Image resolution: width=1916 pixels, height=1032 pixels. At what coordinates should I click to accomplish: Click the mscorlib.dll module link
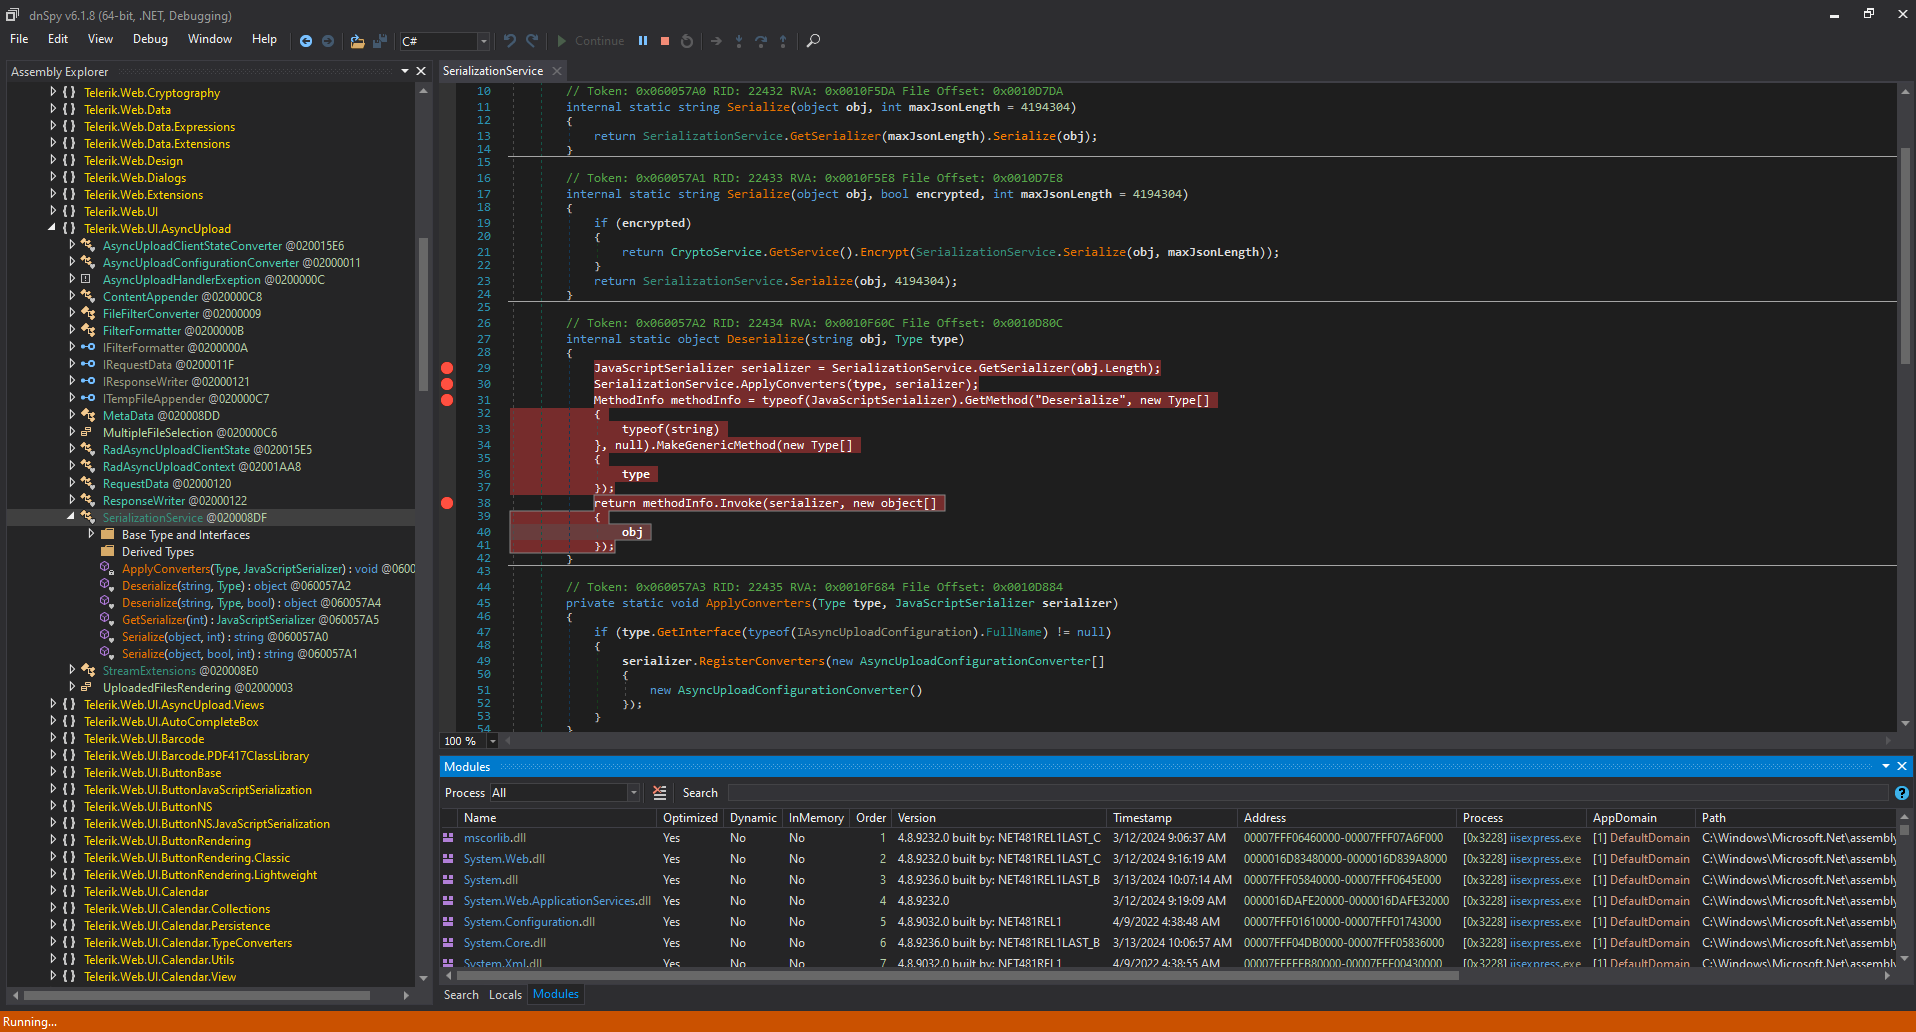point(494,838)
